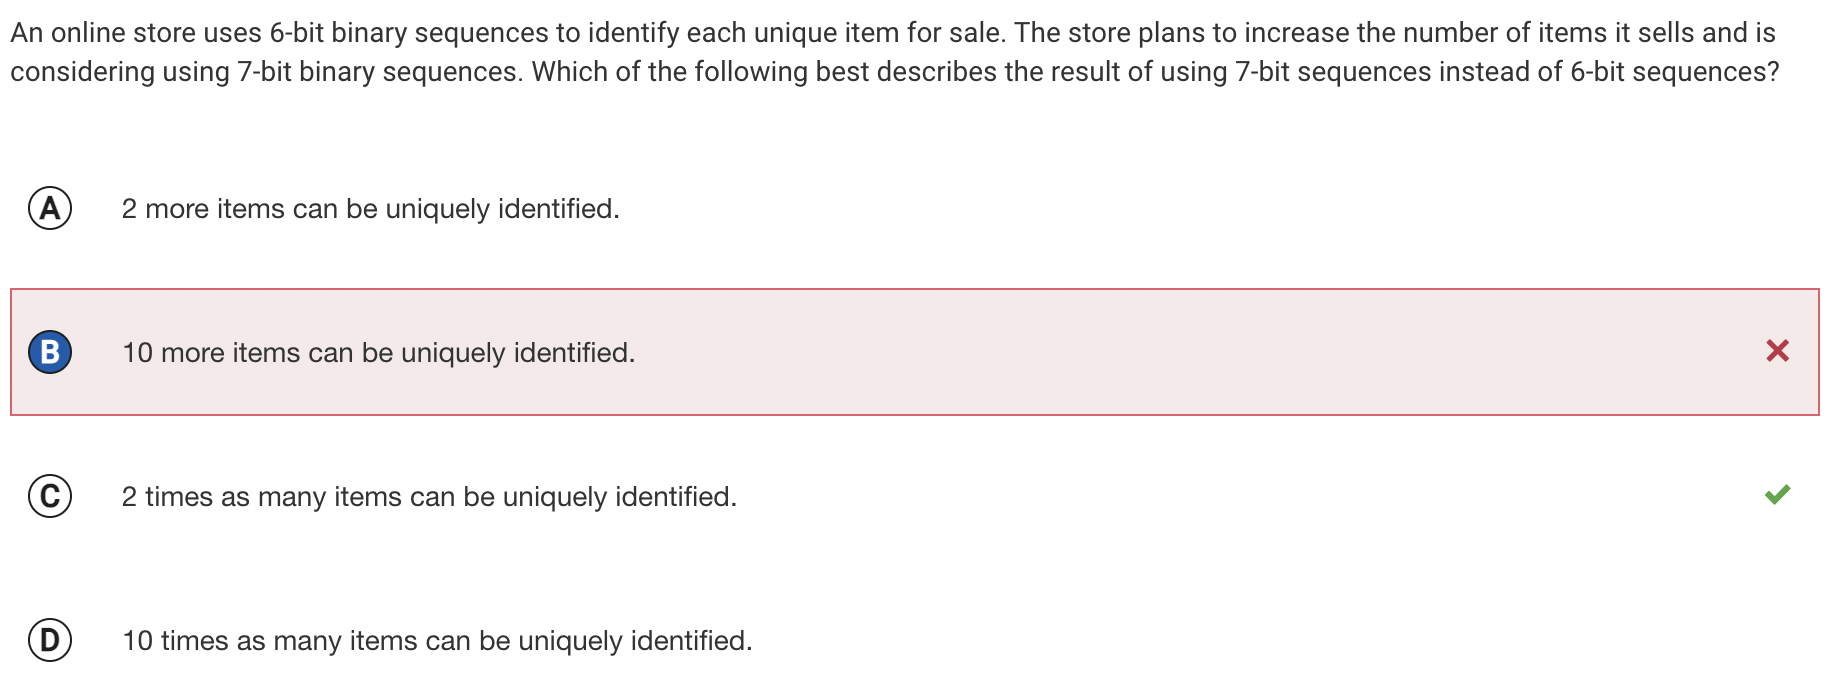Click the highlighted pink option B row

tap(914, 352)
